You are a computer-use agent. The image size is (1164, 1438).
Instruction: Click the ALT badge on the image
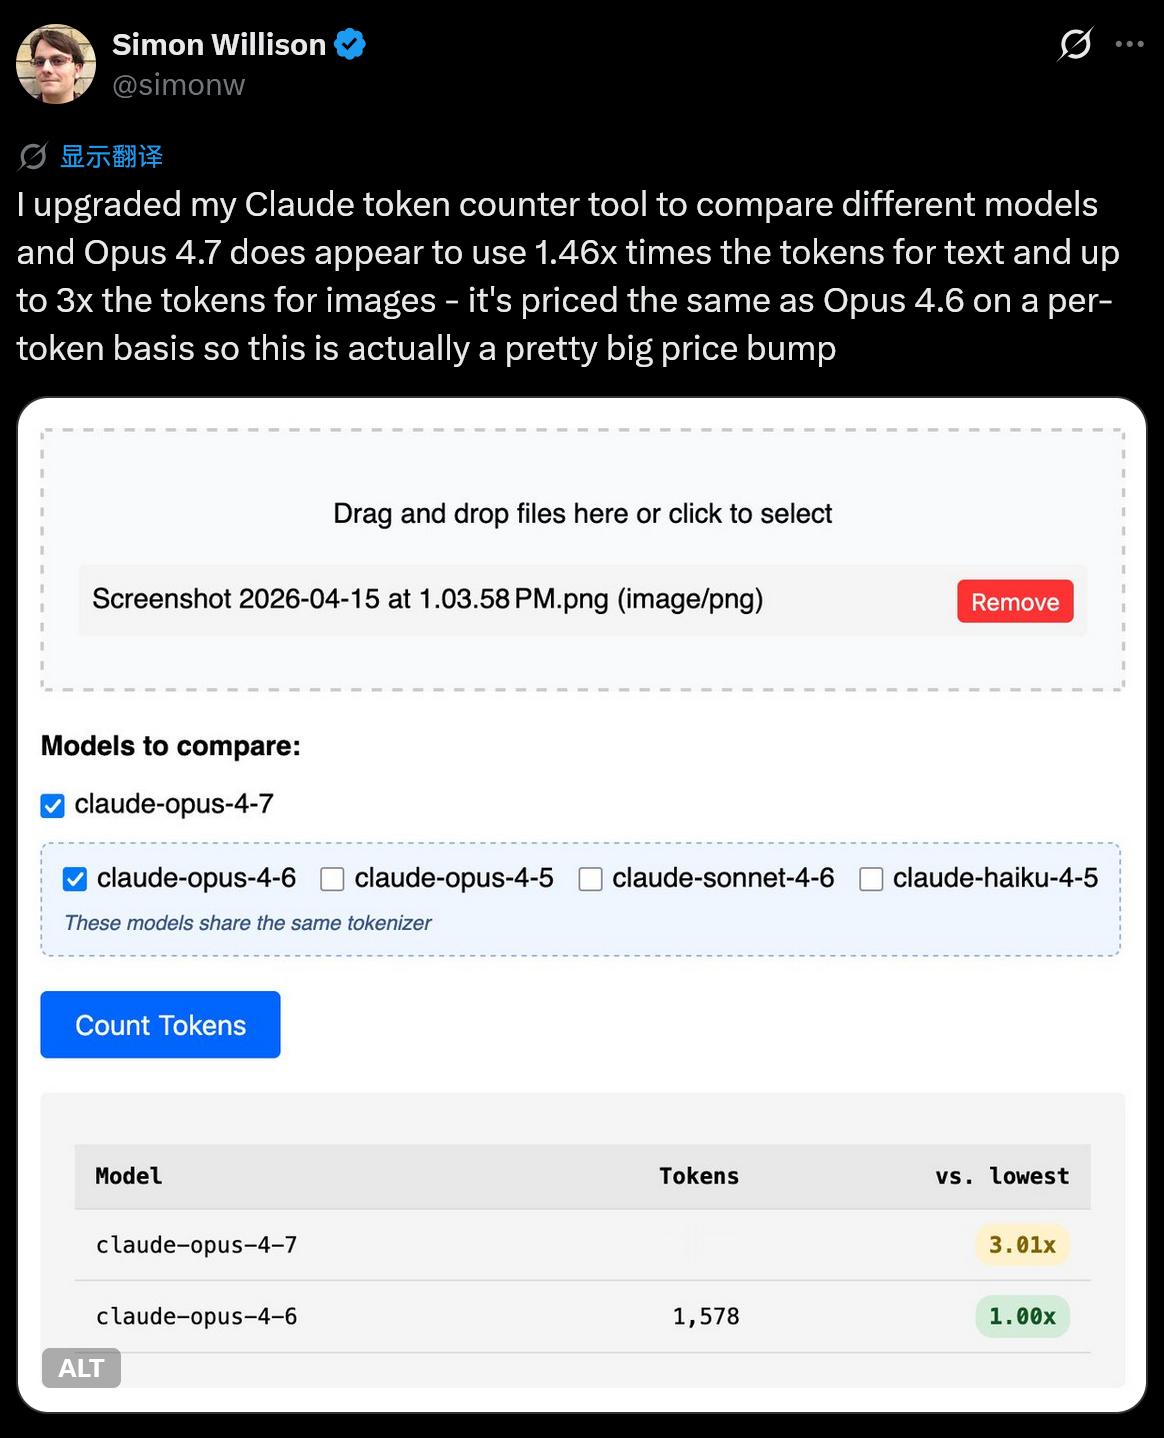(x=81, y=1367)
